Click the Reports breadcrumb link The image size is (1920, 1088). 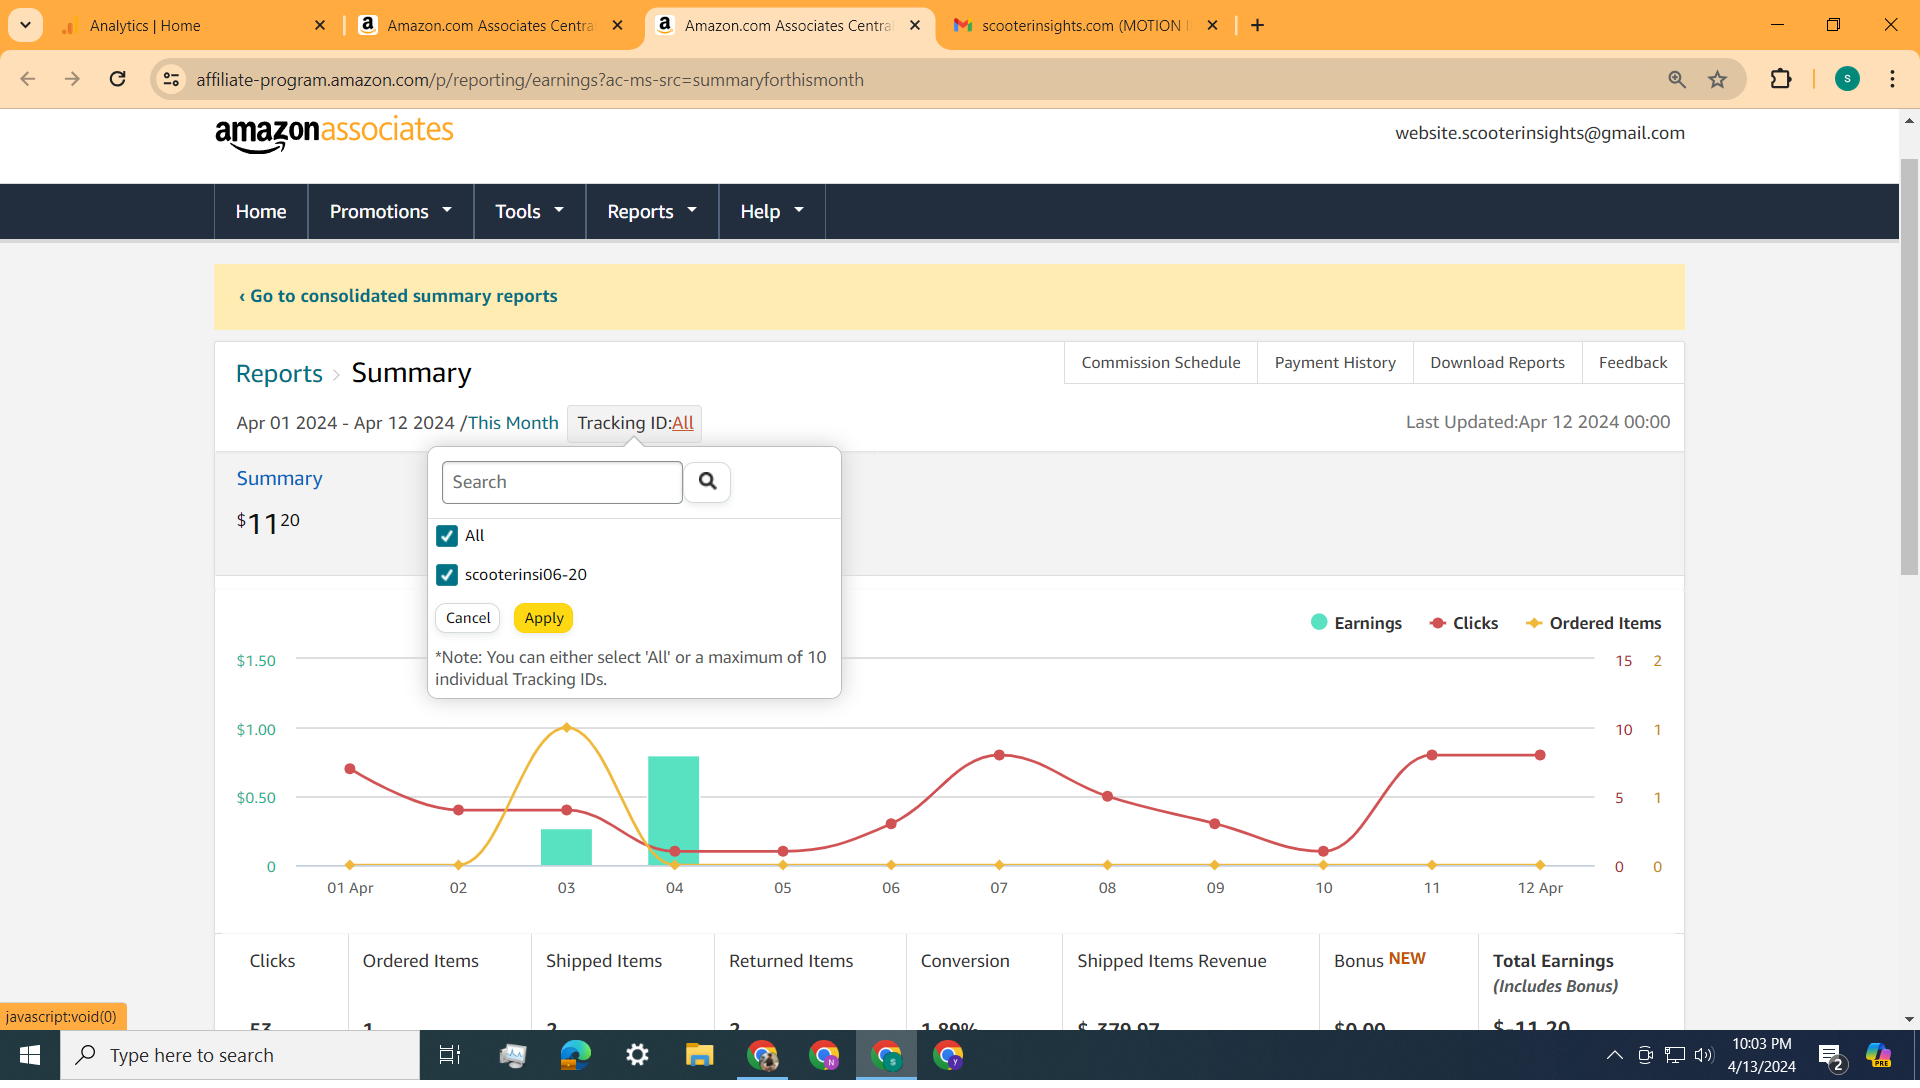pyautogui.click(x=279, y=373)
